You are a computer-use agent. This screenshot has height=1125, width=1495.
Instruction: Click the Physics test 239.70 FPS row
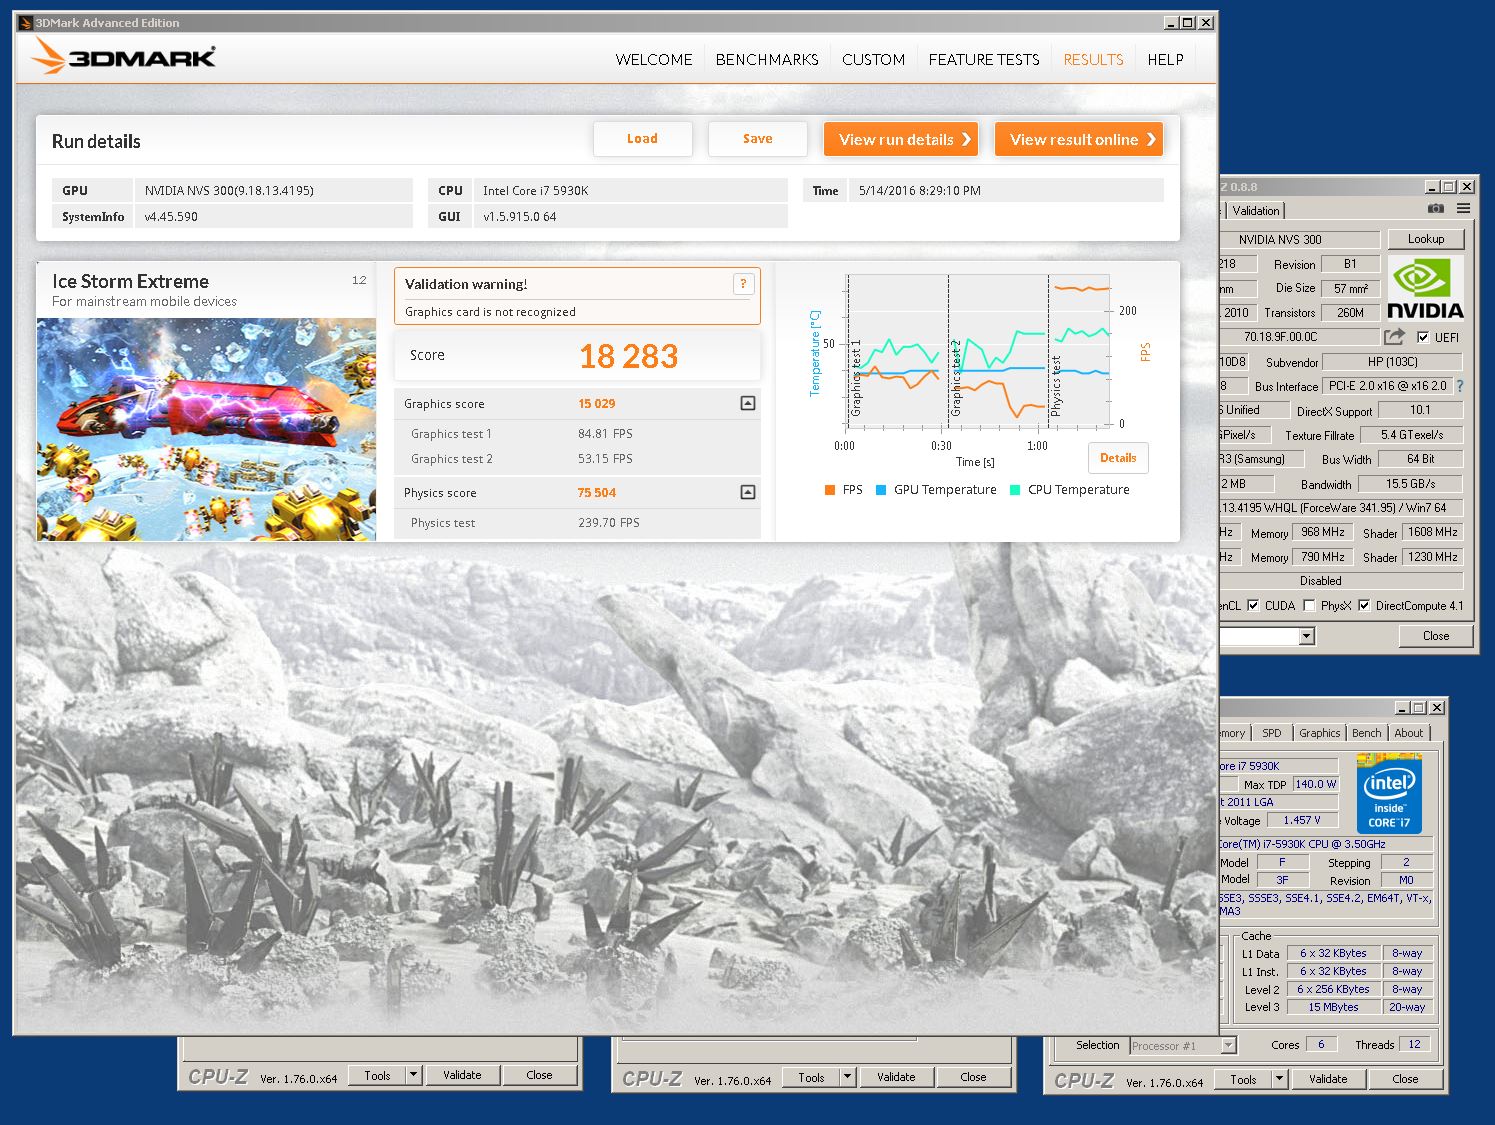click(577, 522)
